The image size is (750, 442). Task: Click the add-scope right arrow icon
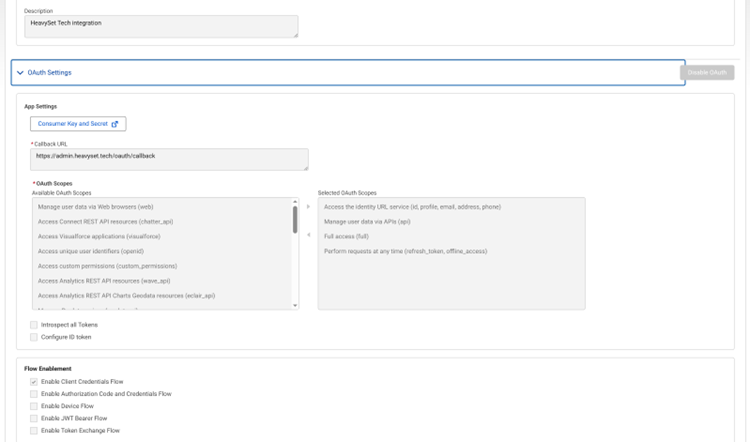[x=308, y=207]
